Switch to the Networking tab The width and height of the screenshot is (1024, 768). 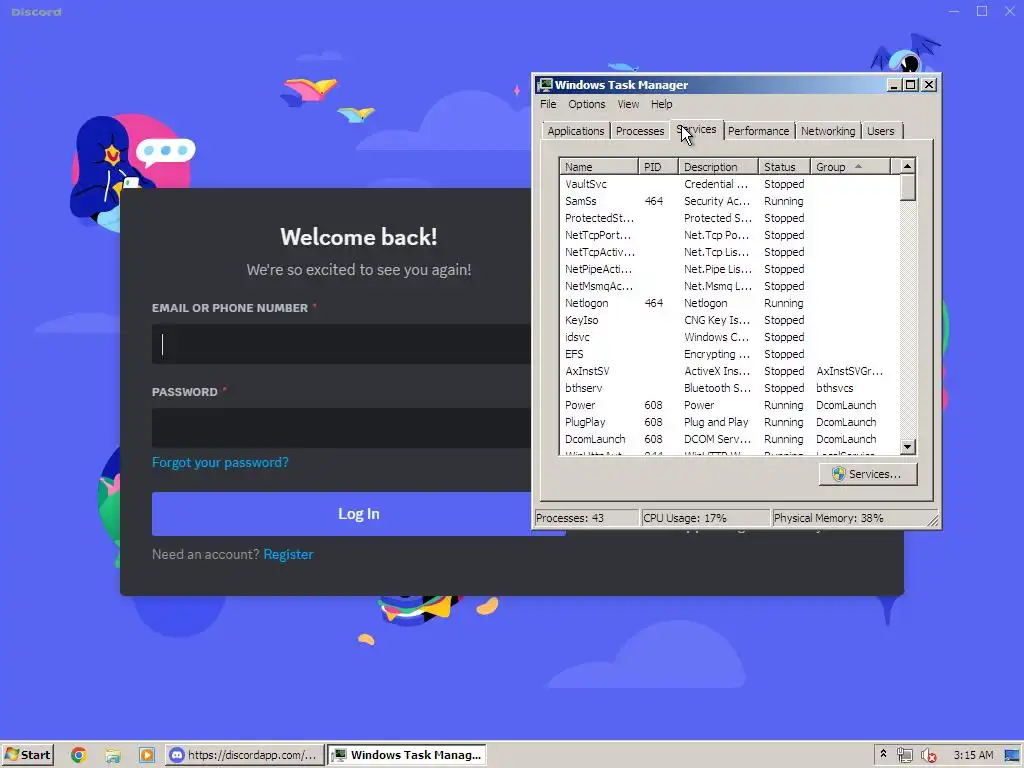click(827, 131)
